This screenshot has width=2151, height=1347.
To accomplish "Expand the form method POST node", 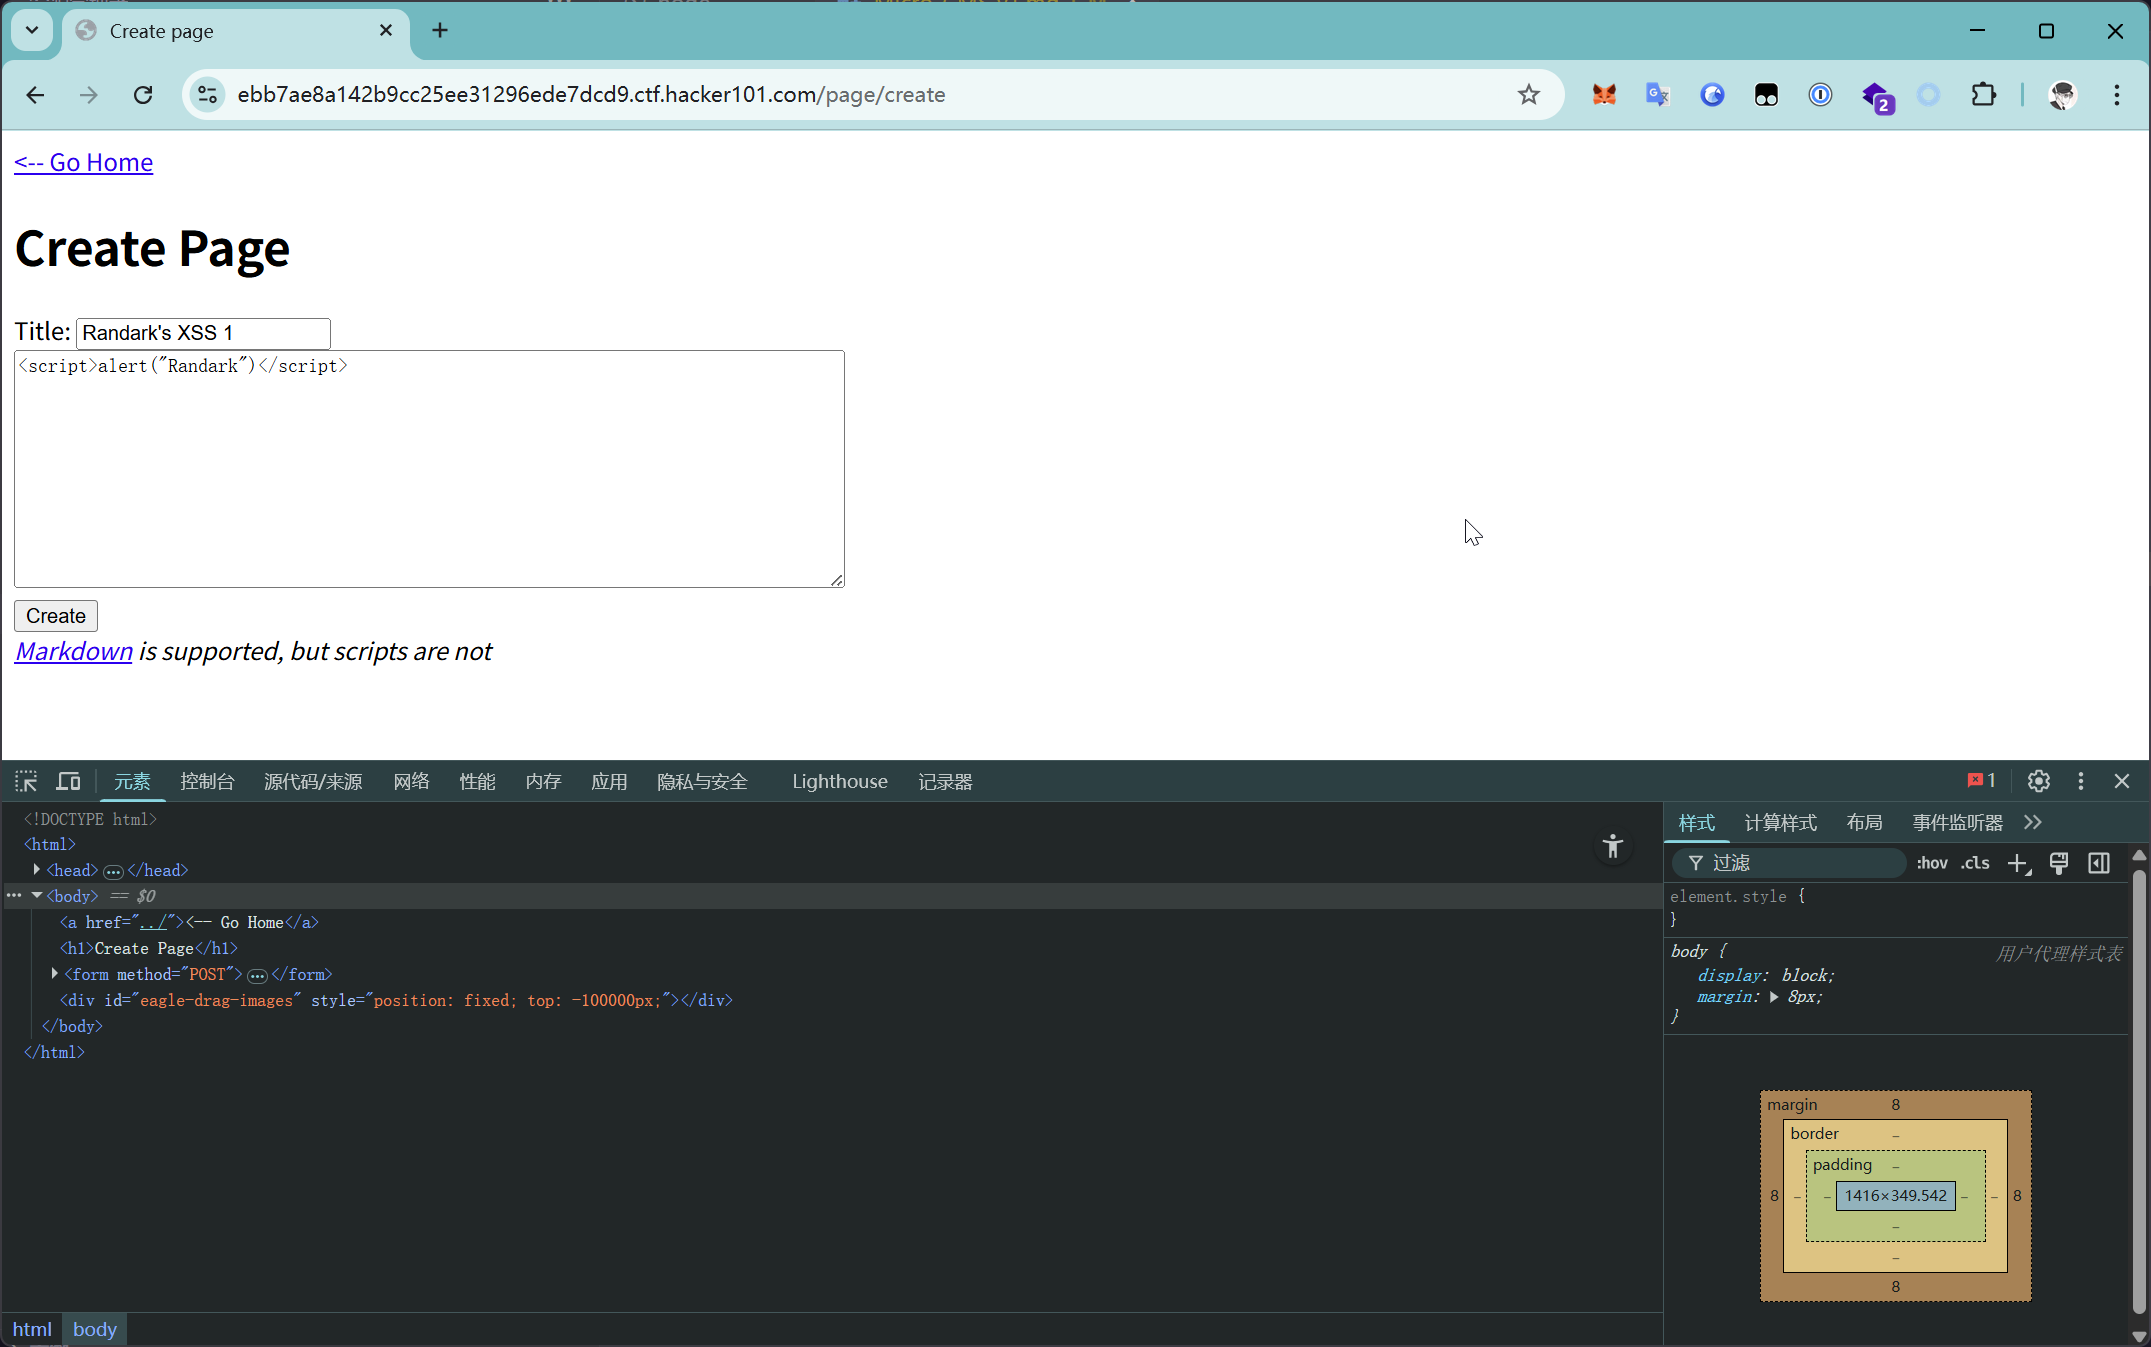I will click(x=54, y=974).
